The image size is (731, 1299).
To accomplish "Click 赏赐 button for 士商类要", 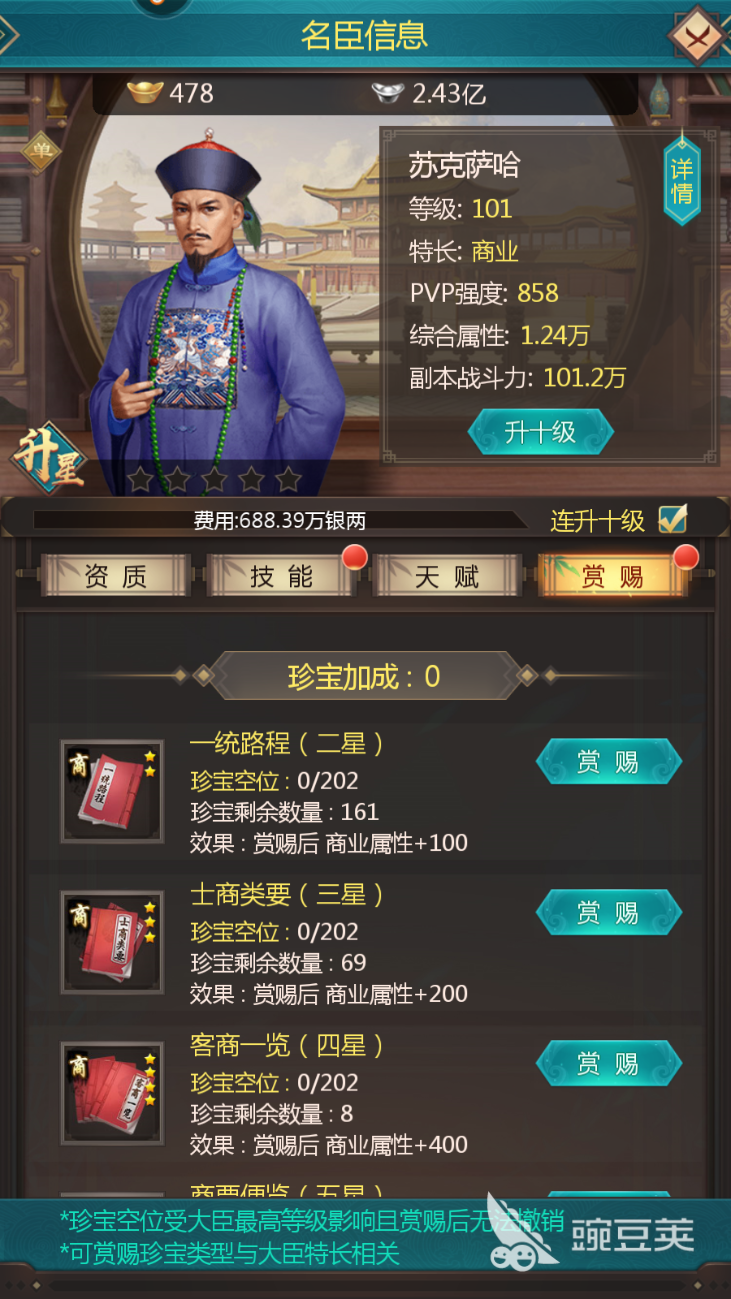I will (x=608, y=912).
